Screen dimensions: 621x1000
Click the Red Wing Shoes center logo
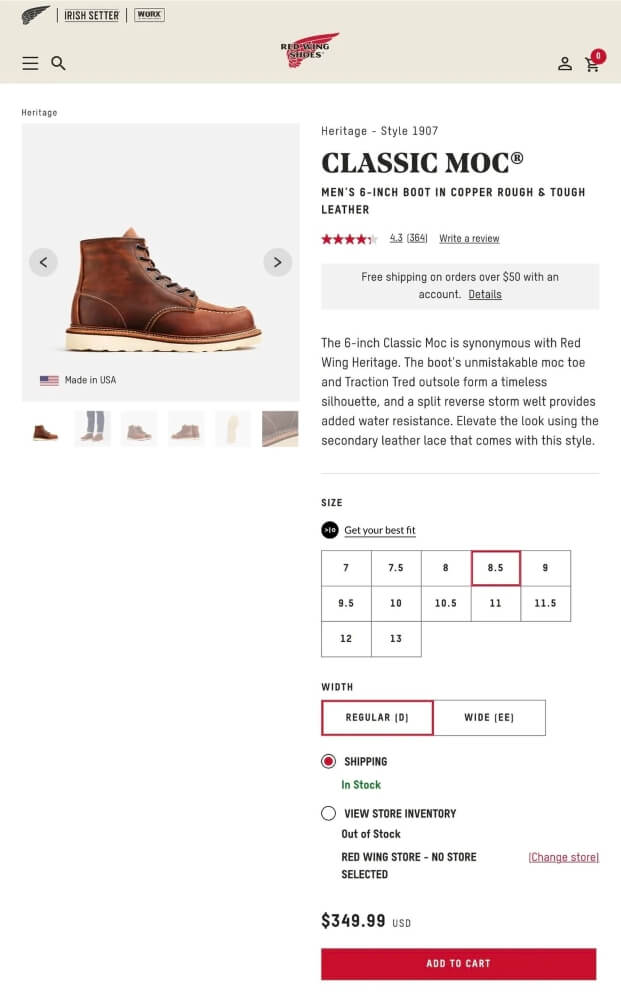(309, 51)
